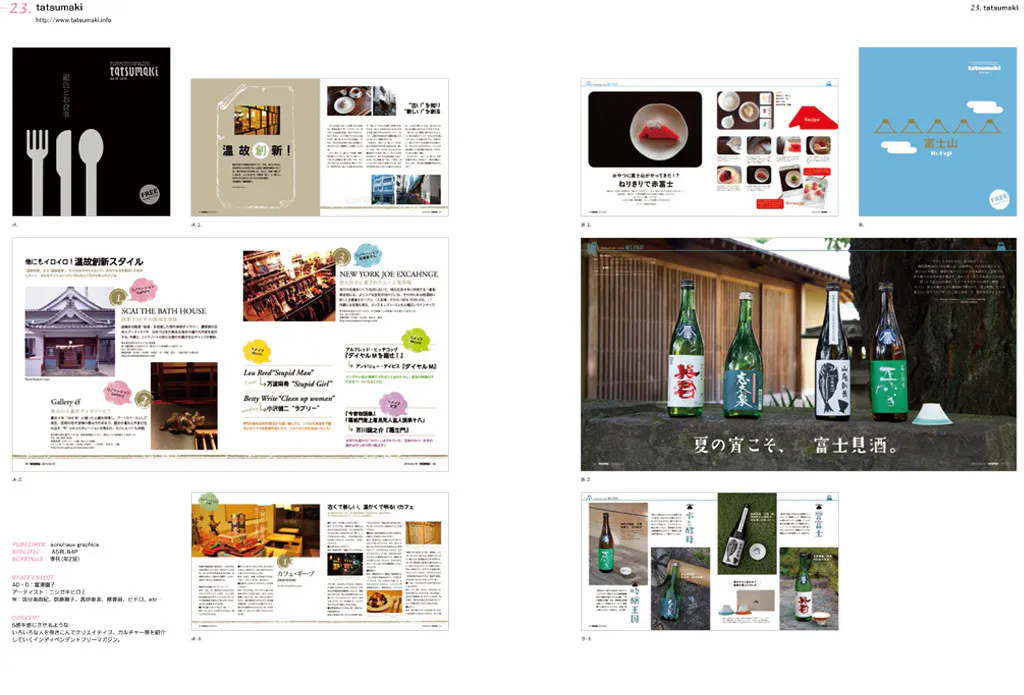This screenshot has width=1024, height=695.
Task: Click the pink PUBLISHER label
Action: (29, 544)
